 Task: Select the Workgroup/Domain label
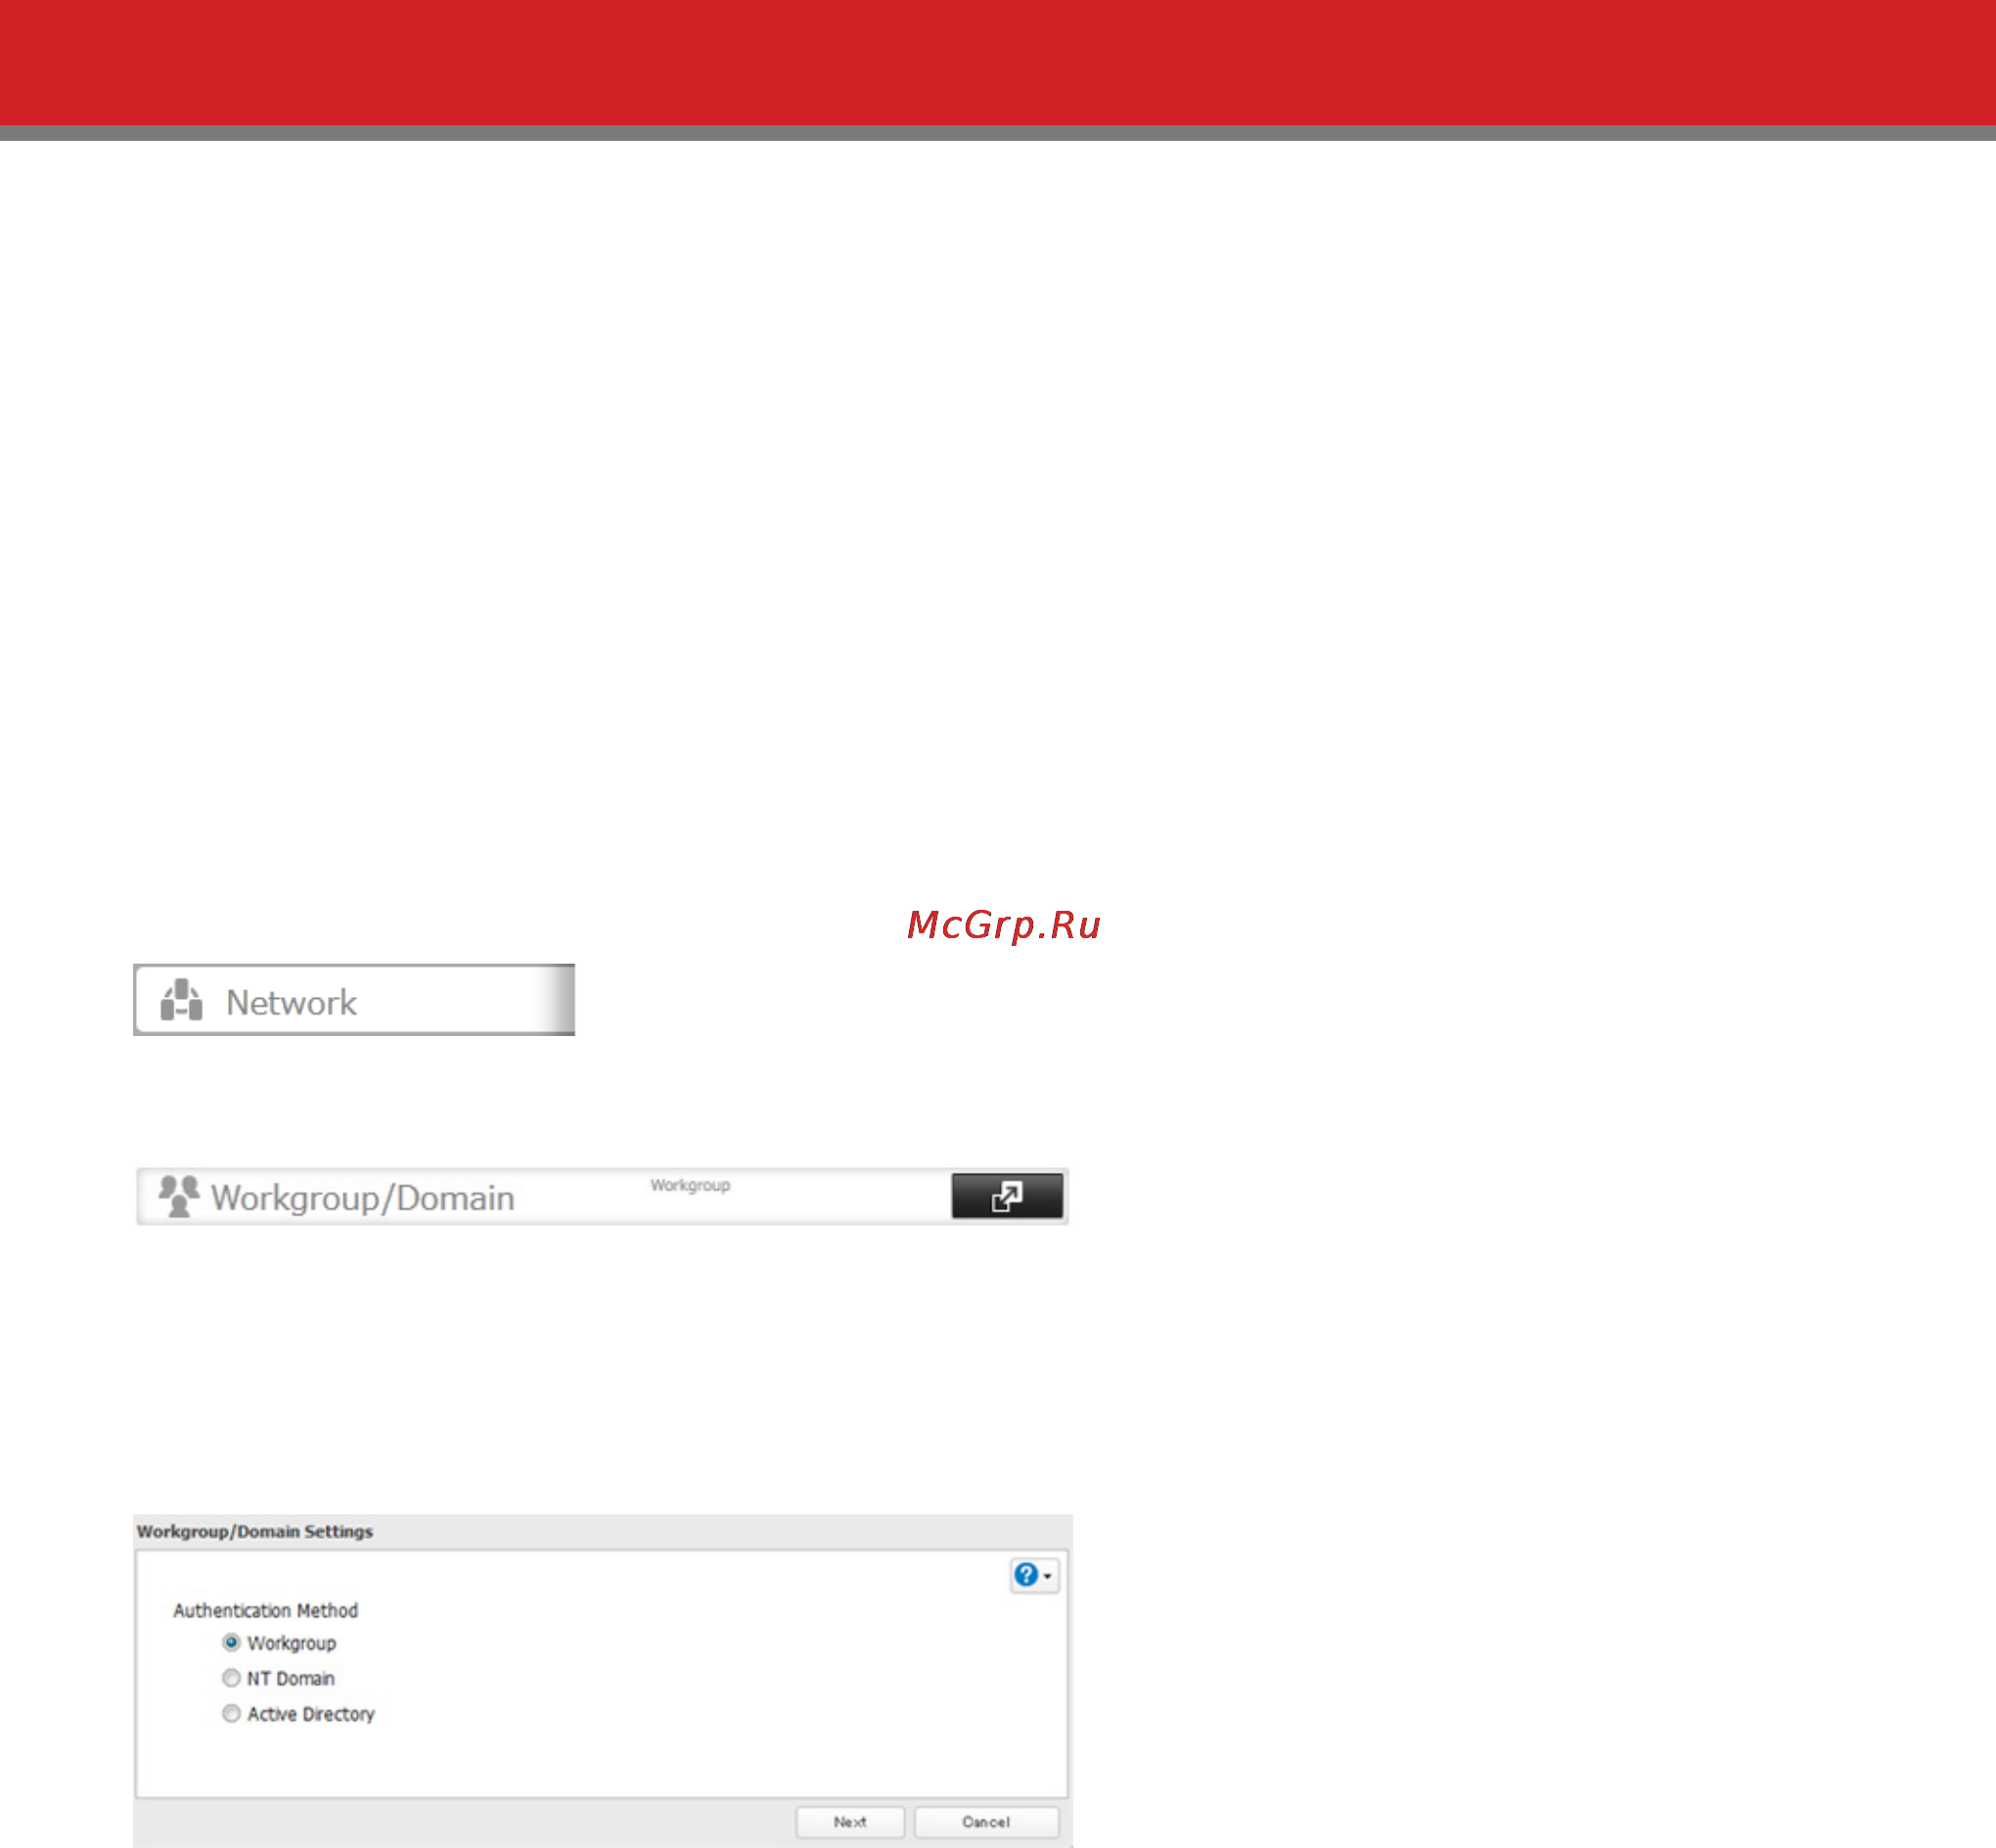pyautogui.click(x=363, y=1198)
